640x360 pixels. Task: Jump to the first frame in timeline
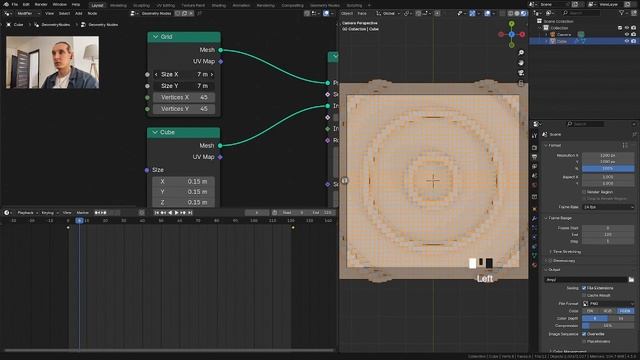(x=156, y=213)
